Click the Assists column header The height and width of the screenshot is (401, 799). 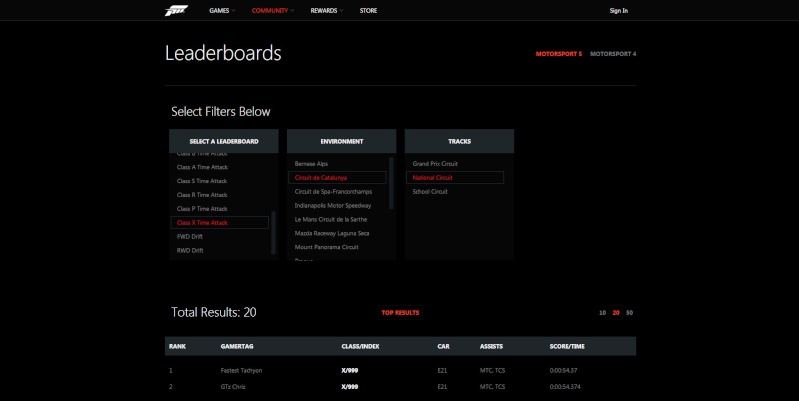click(x=491, y=346)
